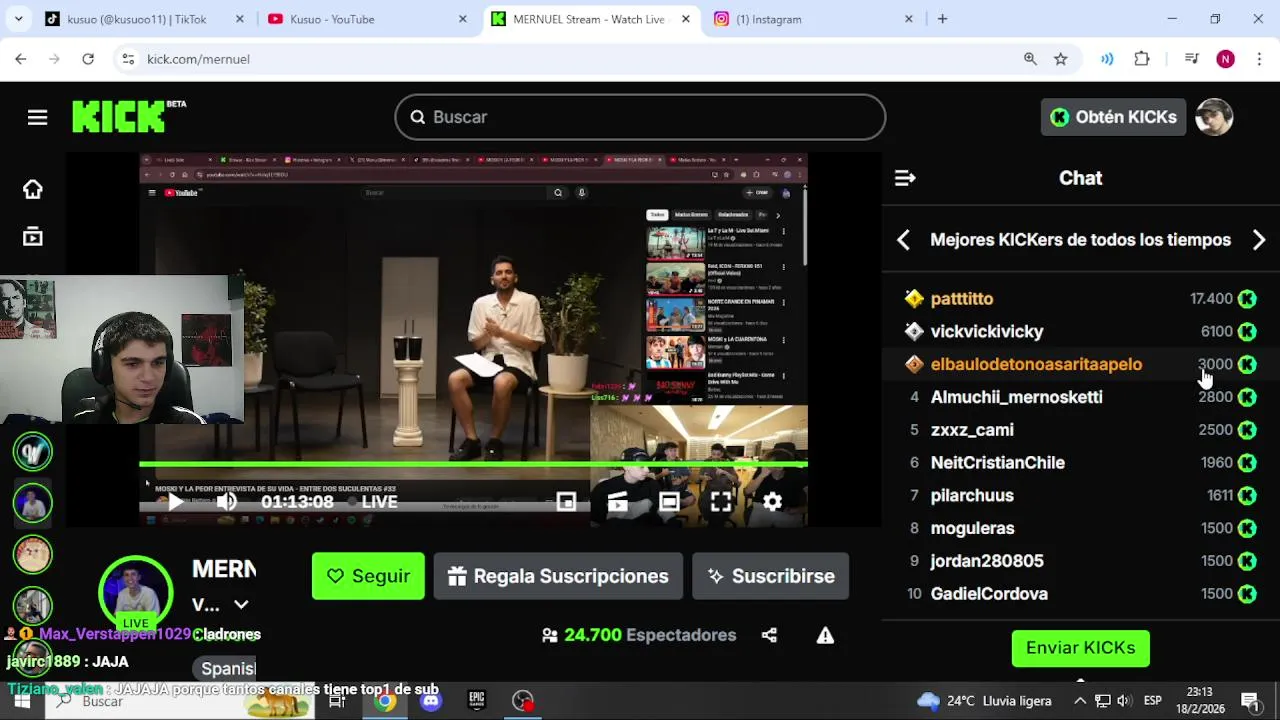
Task: Bookmark this page with star
Action: click(x=1060, y=59)
